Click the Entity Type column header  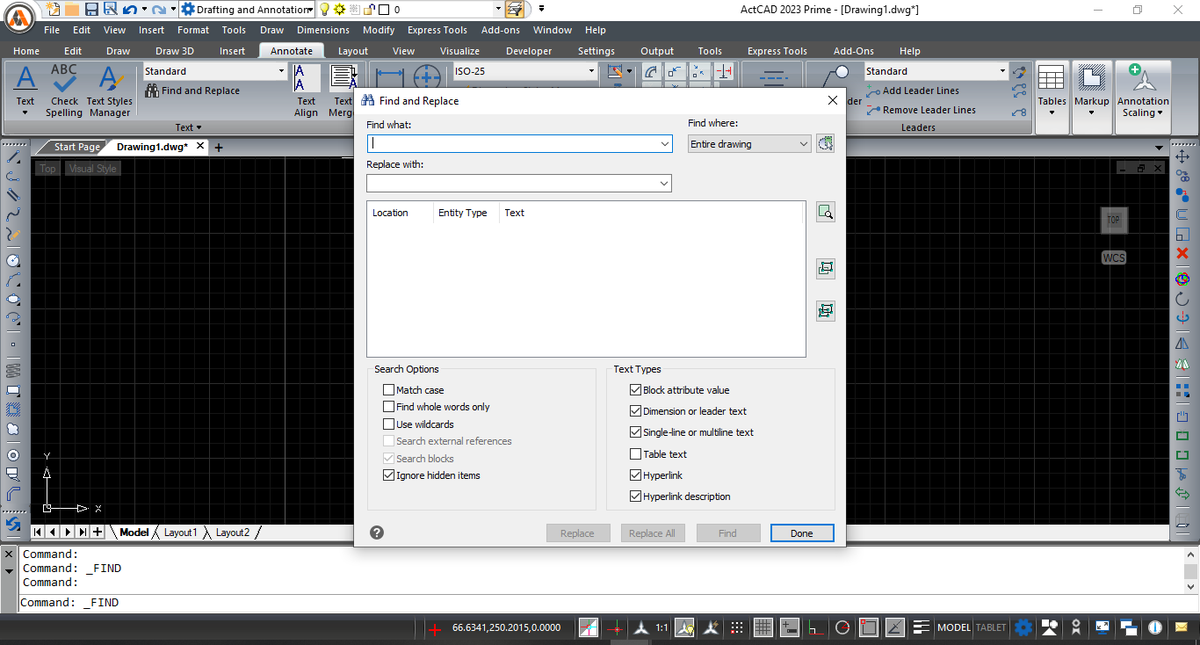click(462, 213)
